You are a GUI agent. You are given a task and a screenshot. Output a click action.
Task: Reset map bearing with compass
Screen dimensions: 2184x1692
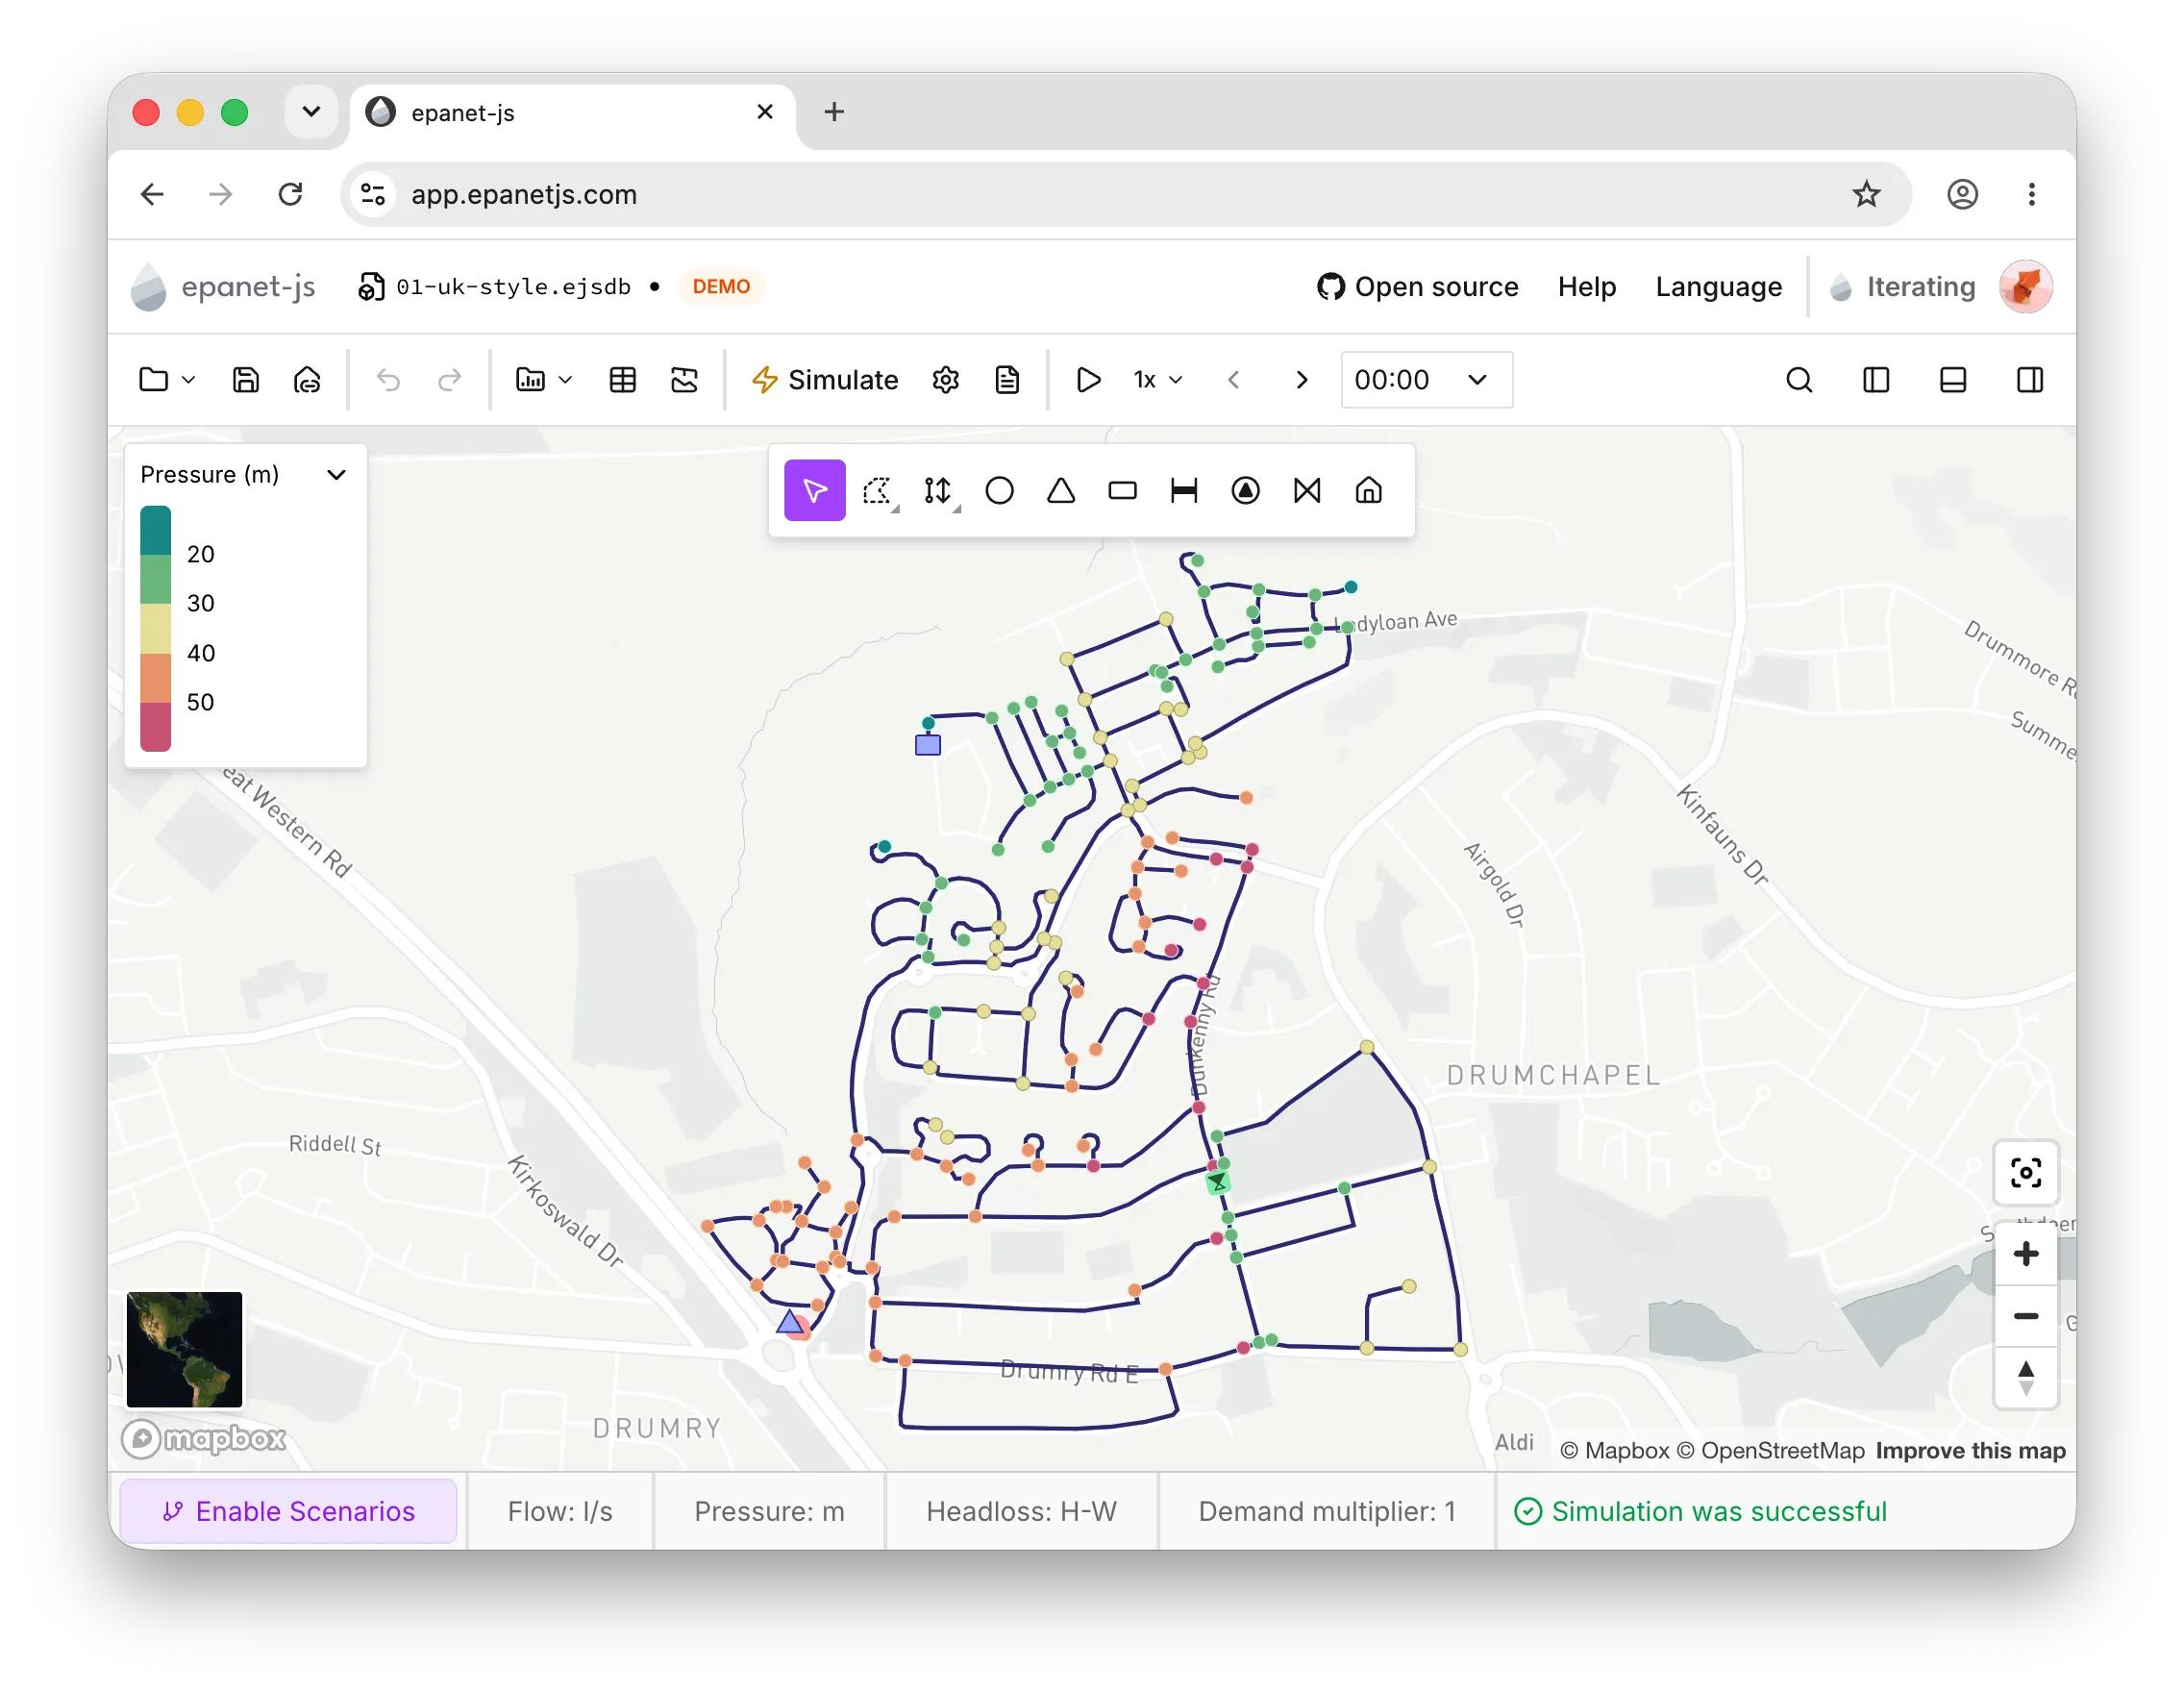point(2025,1378)
